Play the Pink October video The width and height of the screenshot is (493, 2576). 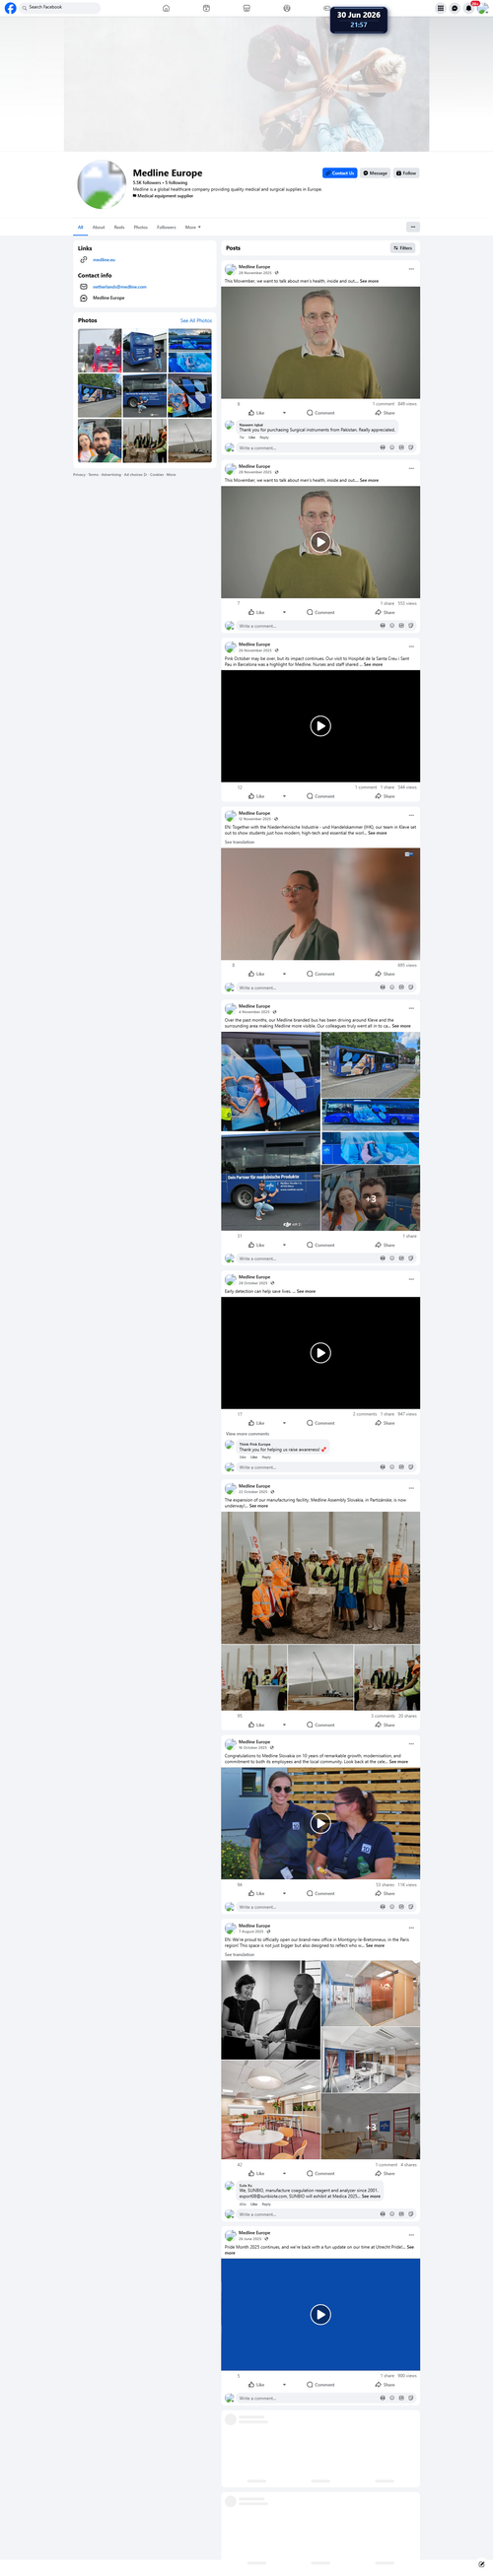point(320,726)
